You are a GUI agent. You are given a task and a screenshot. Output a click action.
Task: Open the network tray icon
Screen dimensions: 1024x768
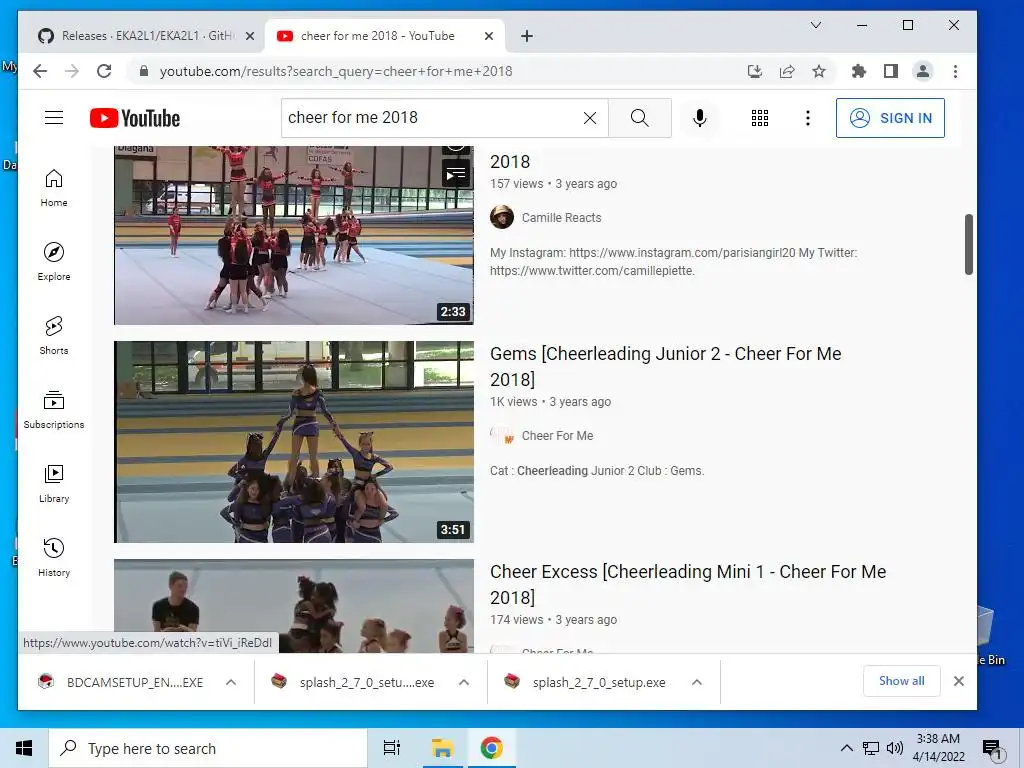(871, 748)
